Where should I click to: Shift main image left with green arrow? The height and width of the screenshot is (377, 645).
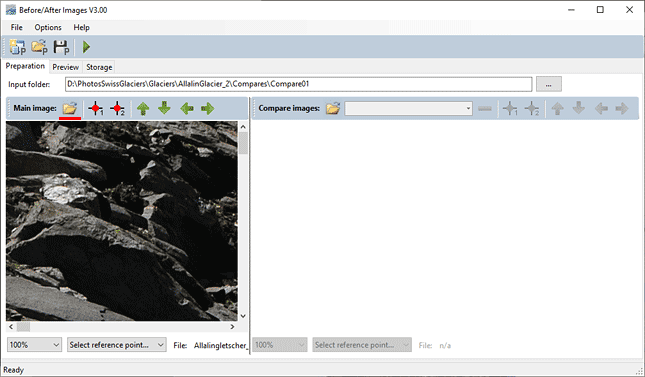click(x=187, y=109)
